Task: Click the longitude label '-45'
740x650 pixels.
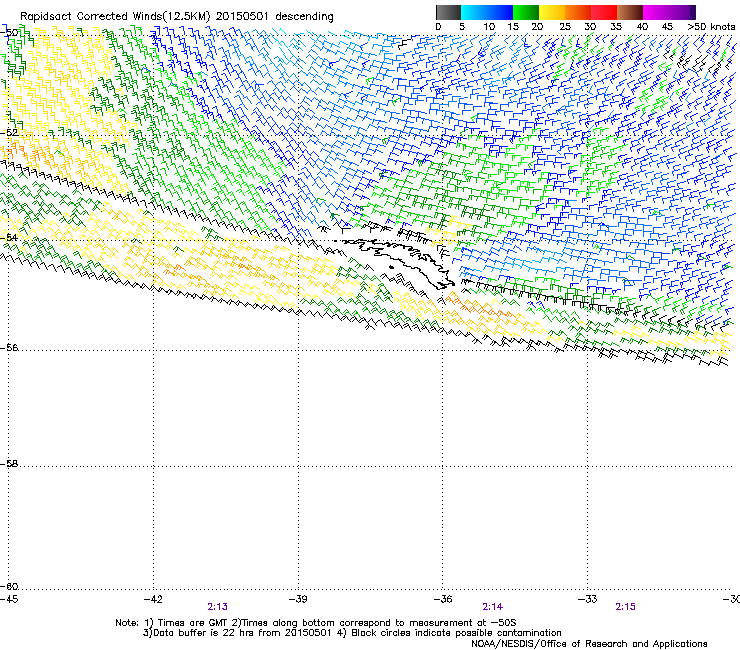Action: (x=8, y=599)
